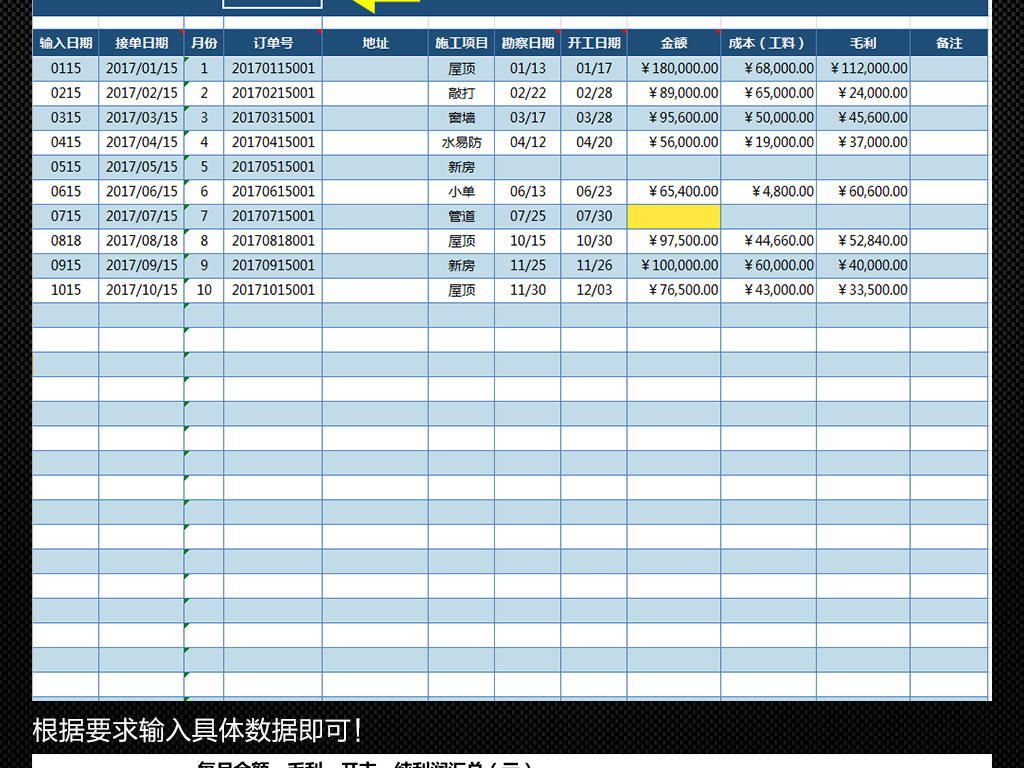Select order number 20170515001 cell

click(x=273, y=167)
